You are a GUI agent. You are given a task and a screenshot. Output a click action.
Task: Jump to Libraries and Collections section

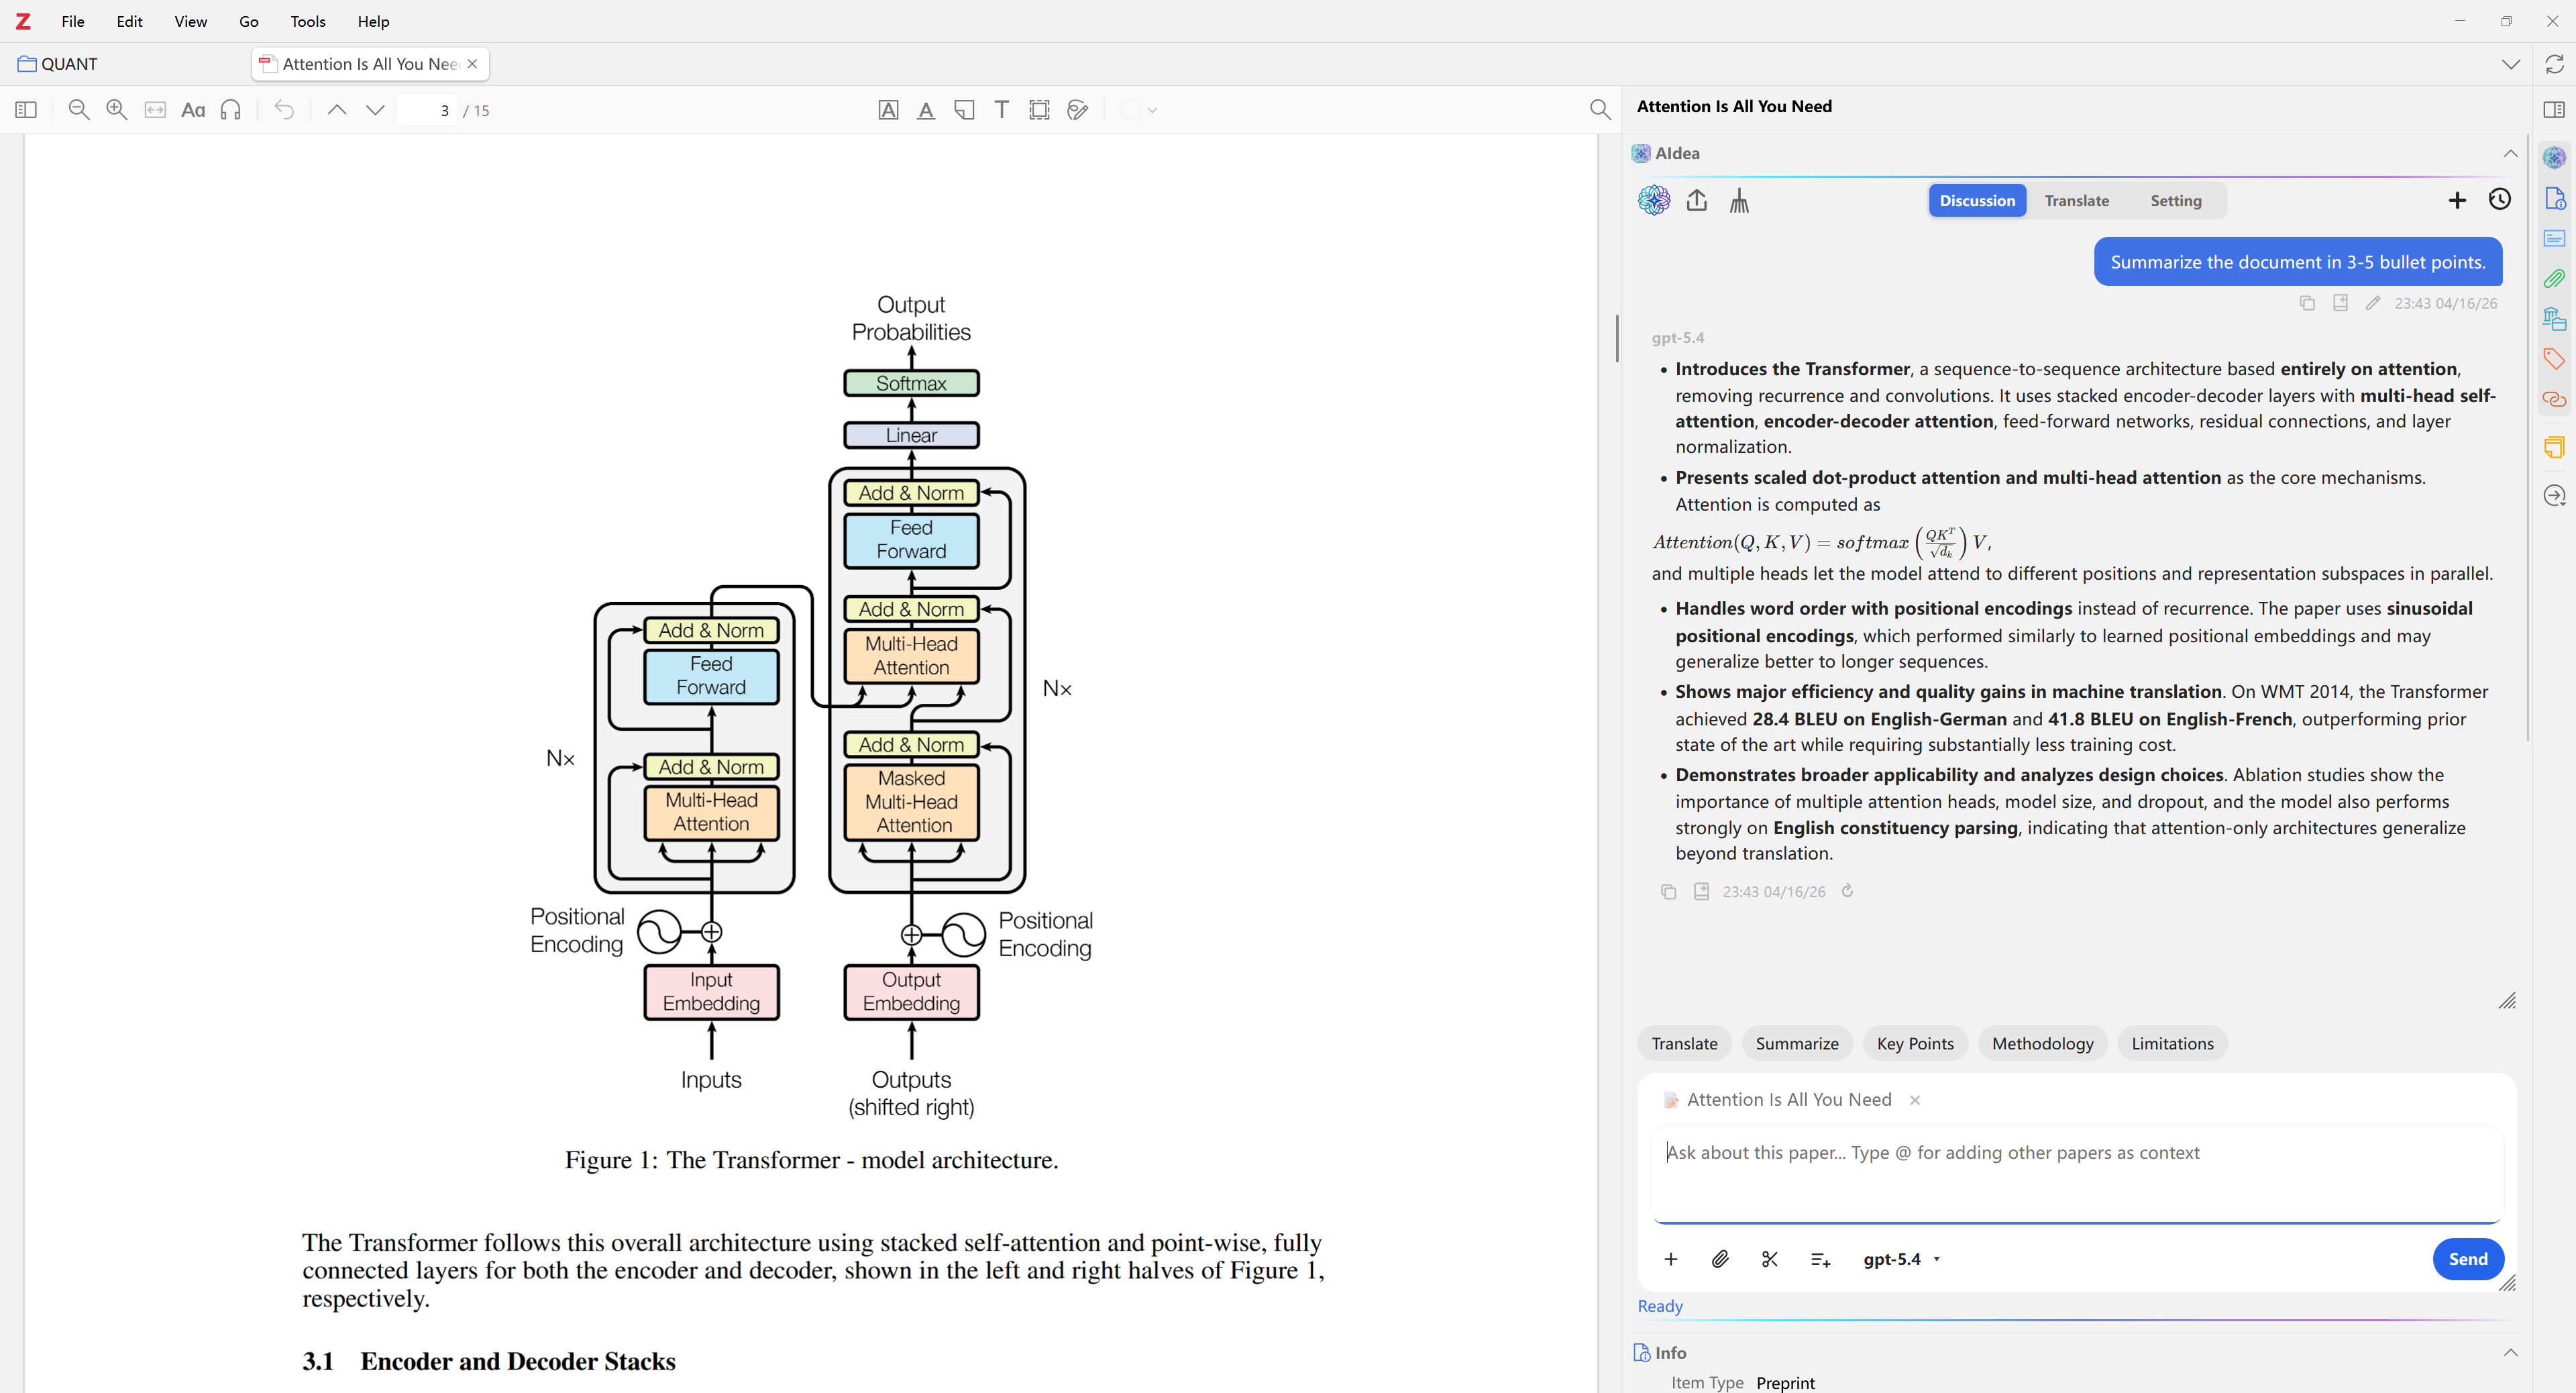(x=2555, y=318)
